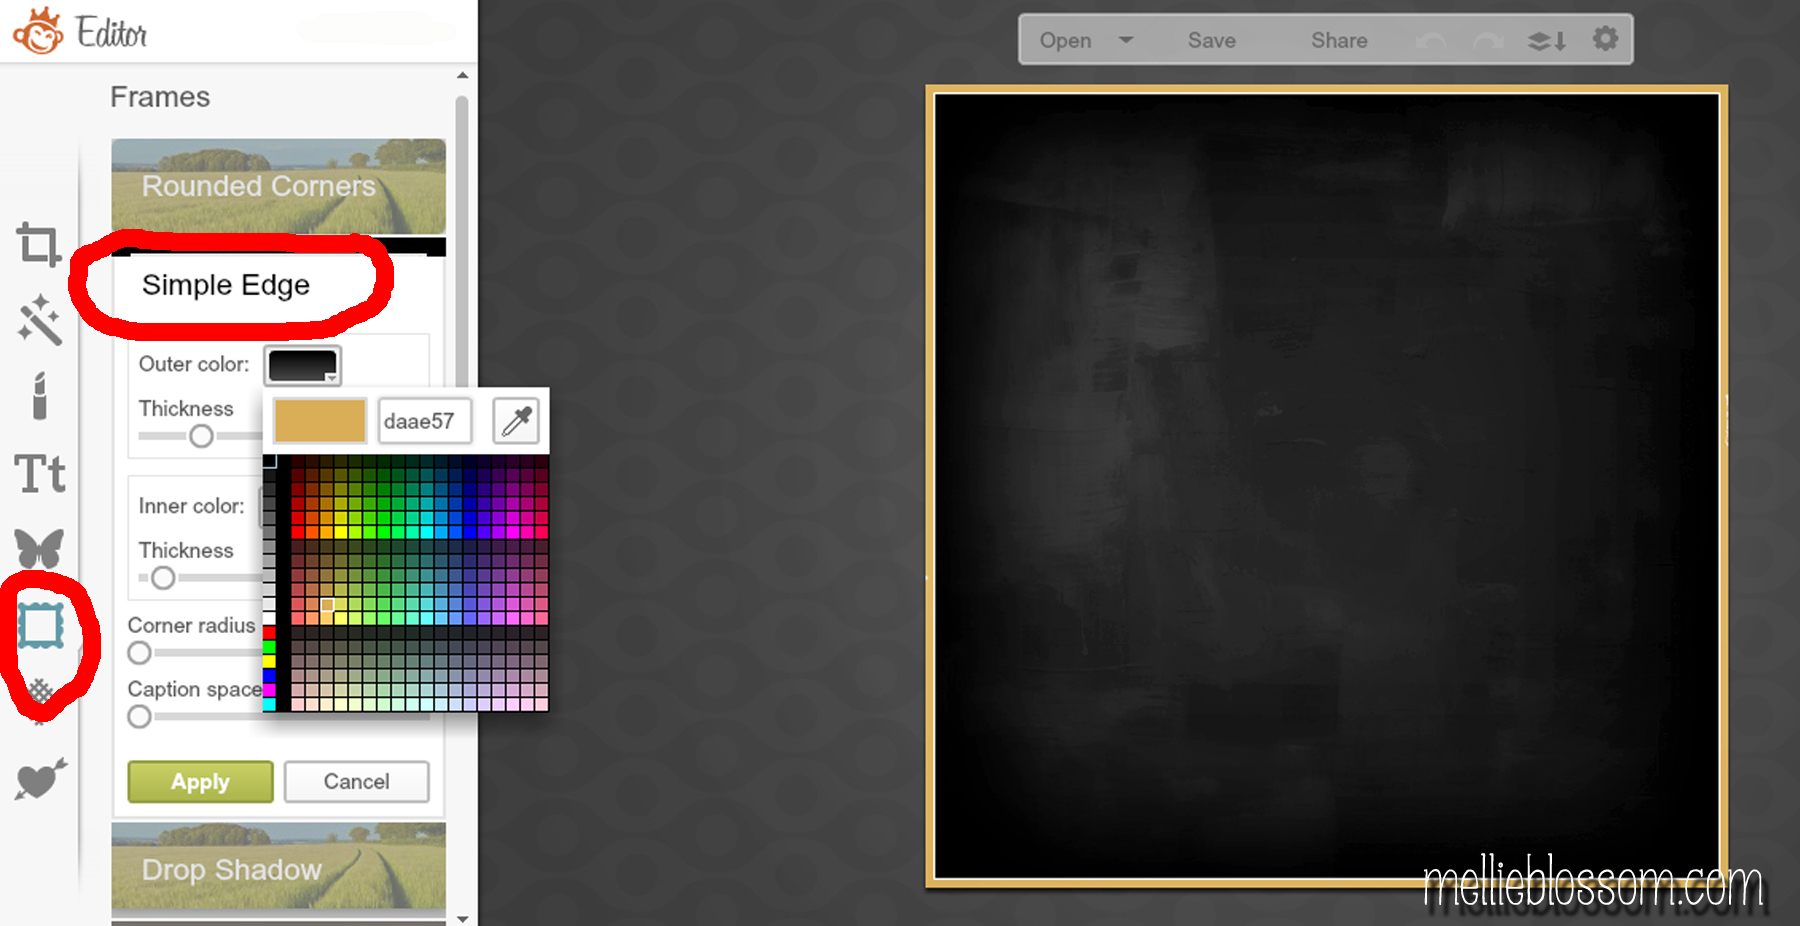The width and height of the screenshot is (1800, 926).
Task: Open the Effects panel with the wand icon
Action: pyautogui.click(x=40, y=318)
